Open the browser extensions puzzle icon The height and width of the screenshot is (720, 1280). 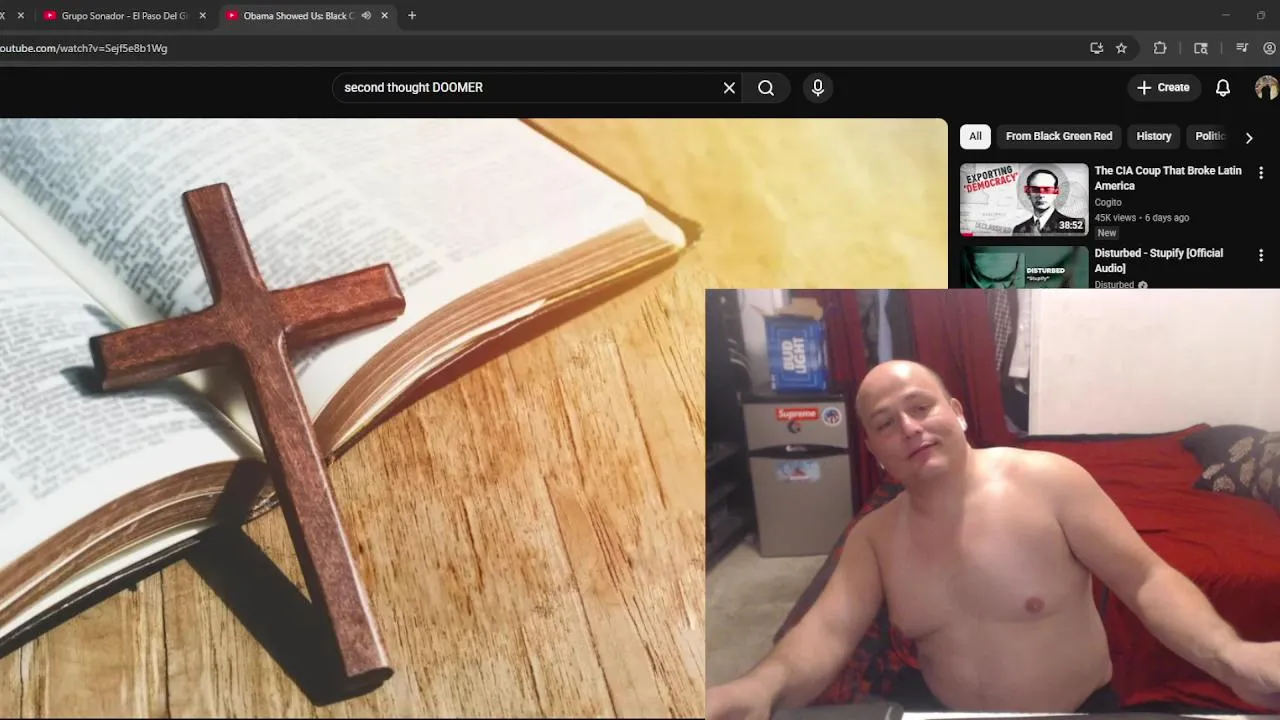[x=1160, y=48]
